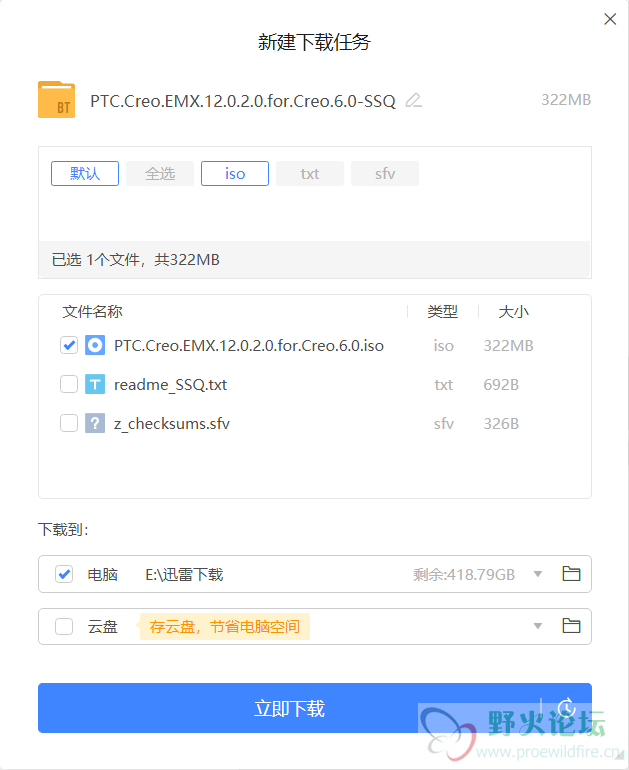Click the z_checksums.sfv unknown file icon
629x770 pixels.
95,423
